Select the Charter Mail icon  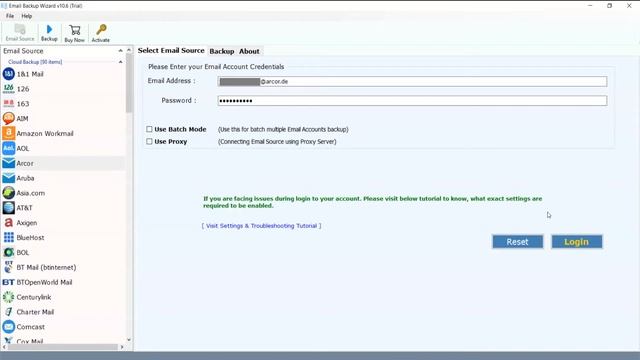pyautogui.click(x=9, y=312)
